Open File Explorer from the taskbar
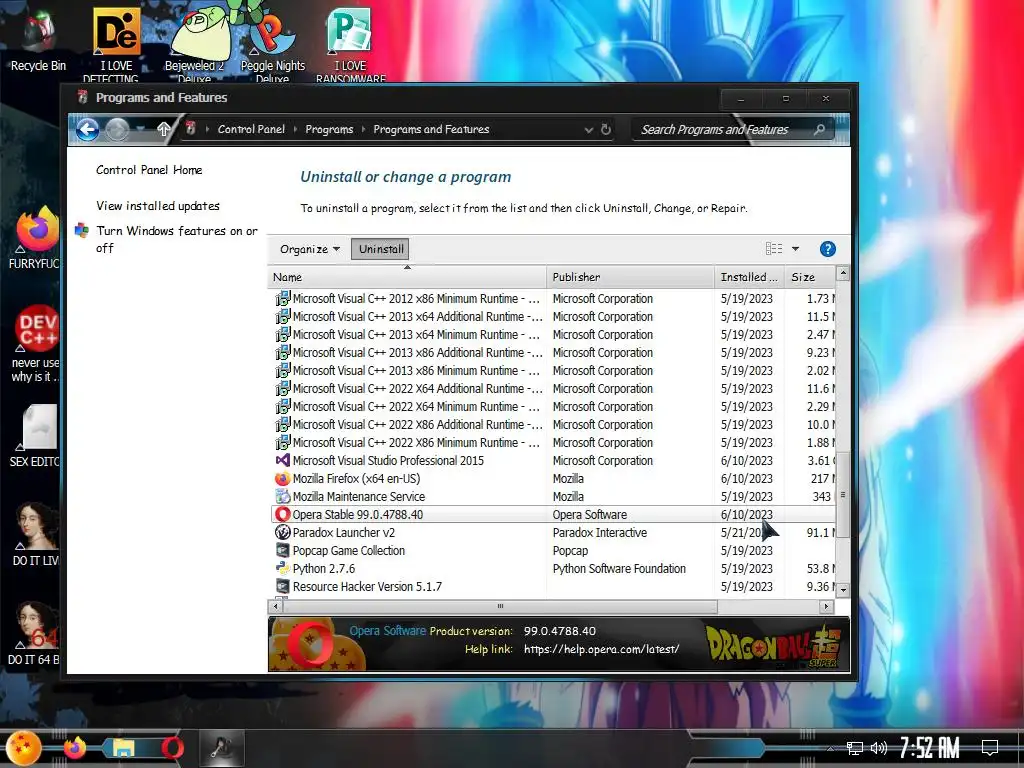Viewport: 1024px width, 768px height. point(123,748)
